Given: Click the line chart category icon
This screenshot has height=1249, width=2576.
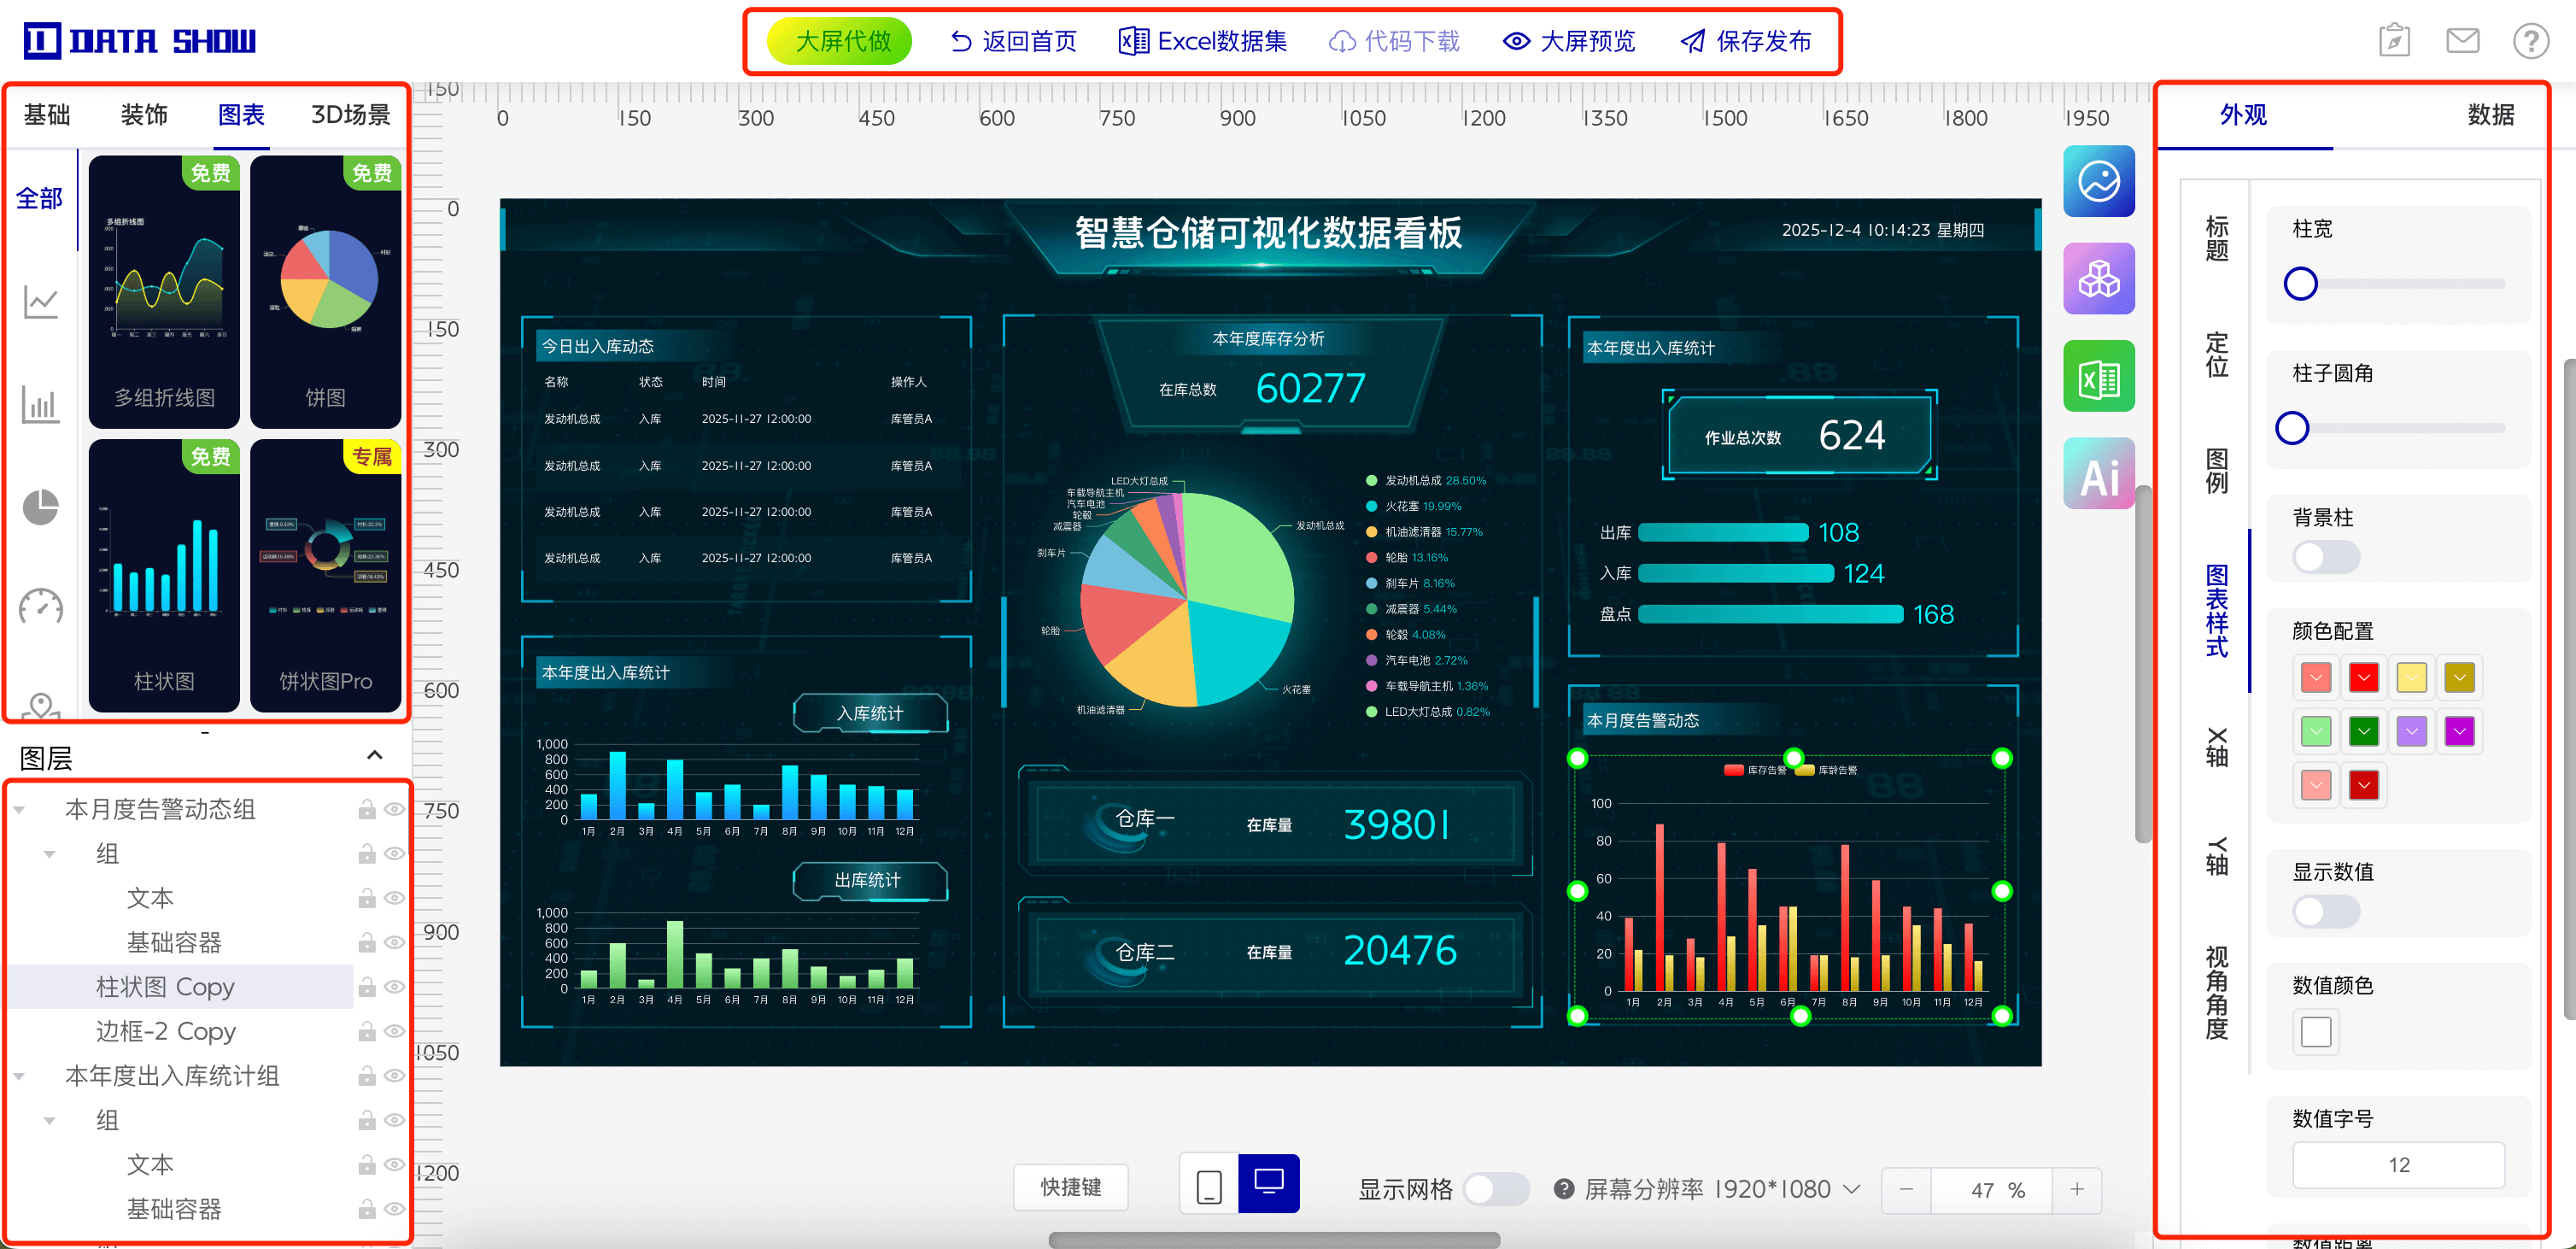Looking at the screenshot, I should coord(41,301).
